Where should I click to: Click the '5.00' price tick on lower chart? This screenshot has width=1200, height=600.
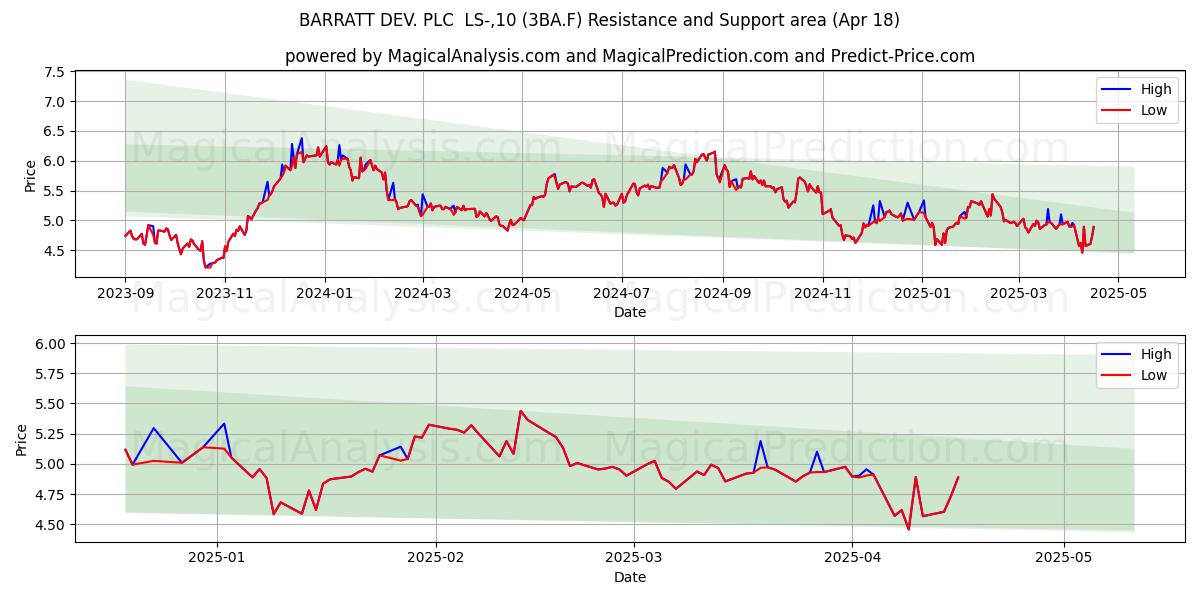pos(50,464)
